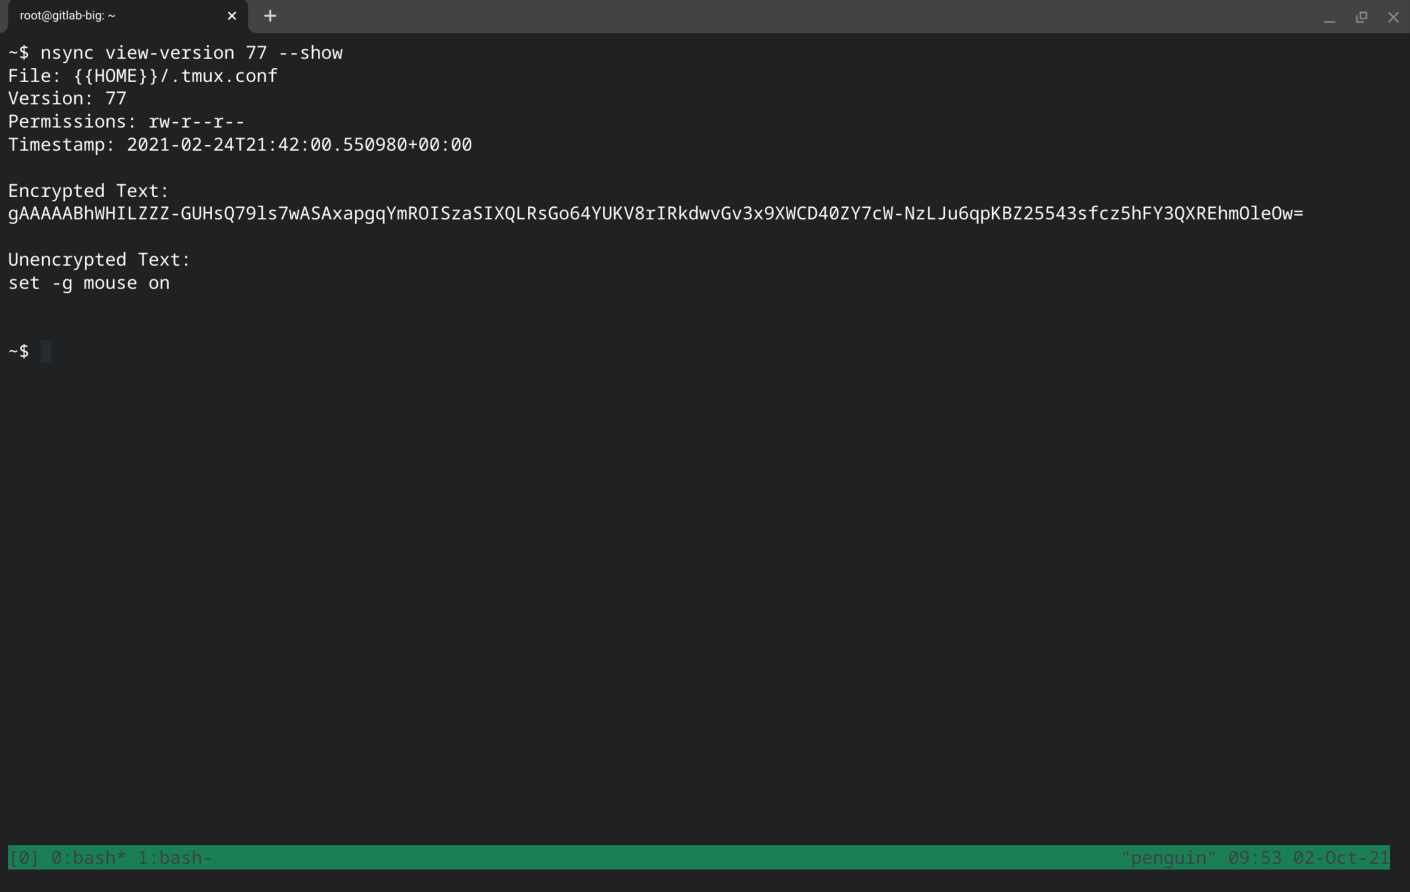The height and width of the screenshot is (892, 1410).
Task: Open a new terminal tab
Action: tap(270, 16)
